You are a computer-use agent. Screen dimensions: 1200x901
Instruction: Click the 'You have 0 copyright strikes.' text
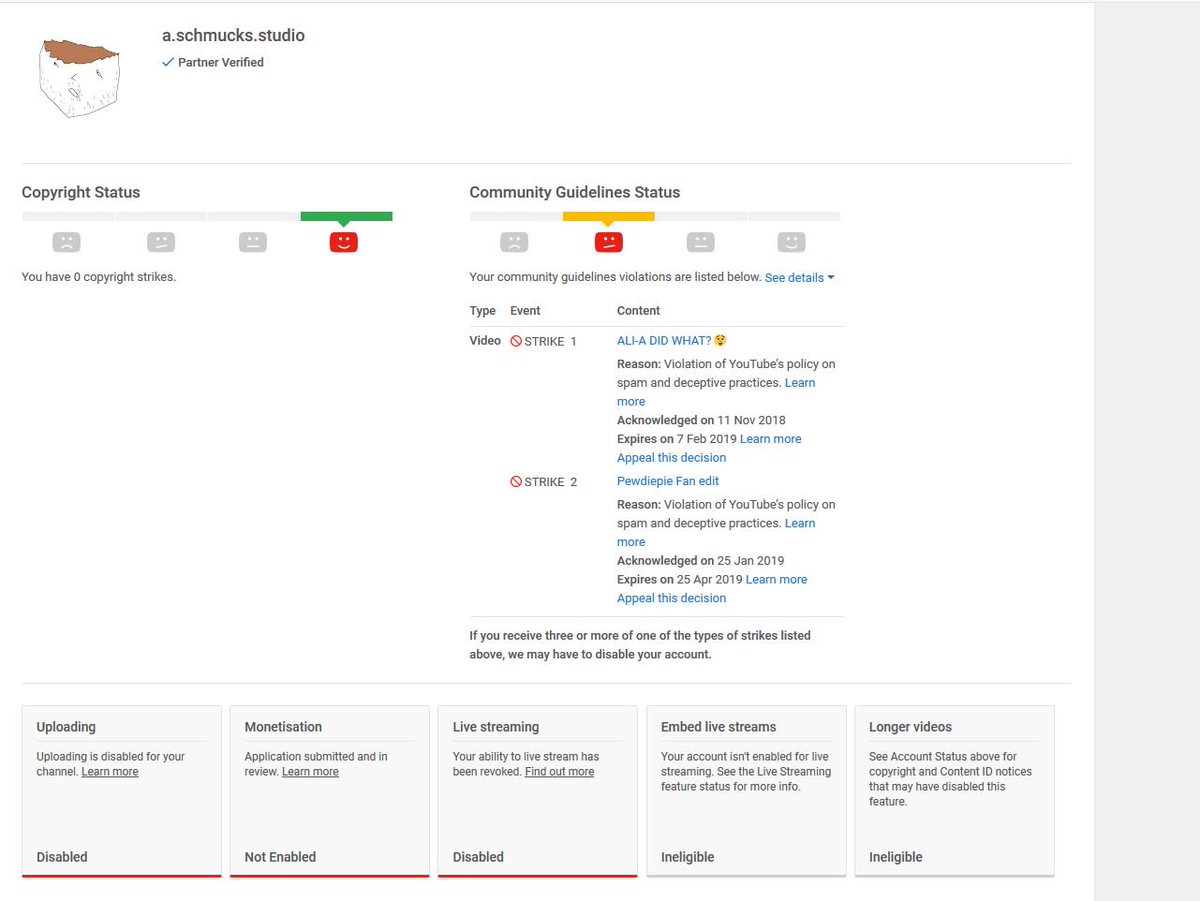[x=99, y=277]
